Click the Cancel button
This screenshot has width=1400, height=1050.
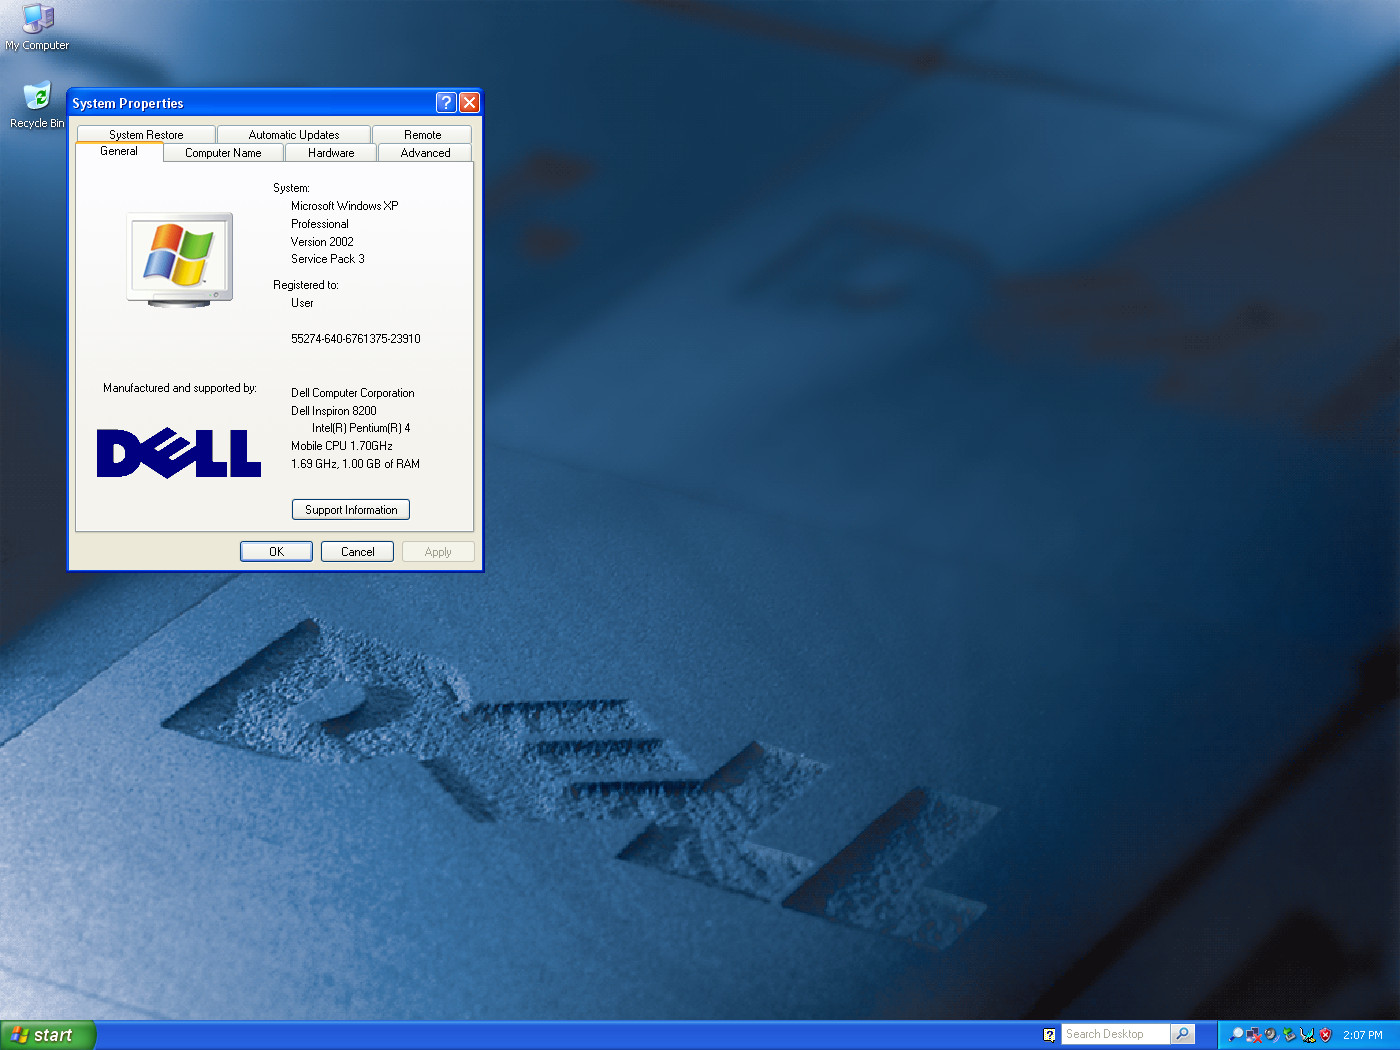tap(357, 552)
